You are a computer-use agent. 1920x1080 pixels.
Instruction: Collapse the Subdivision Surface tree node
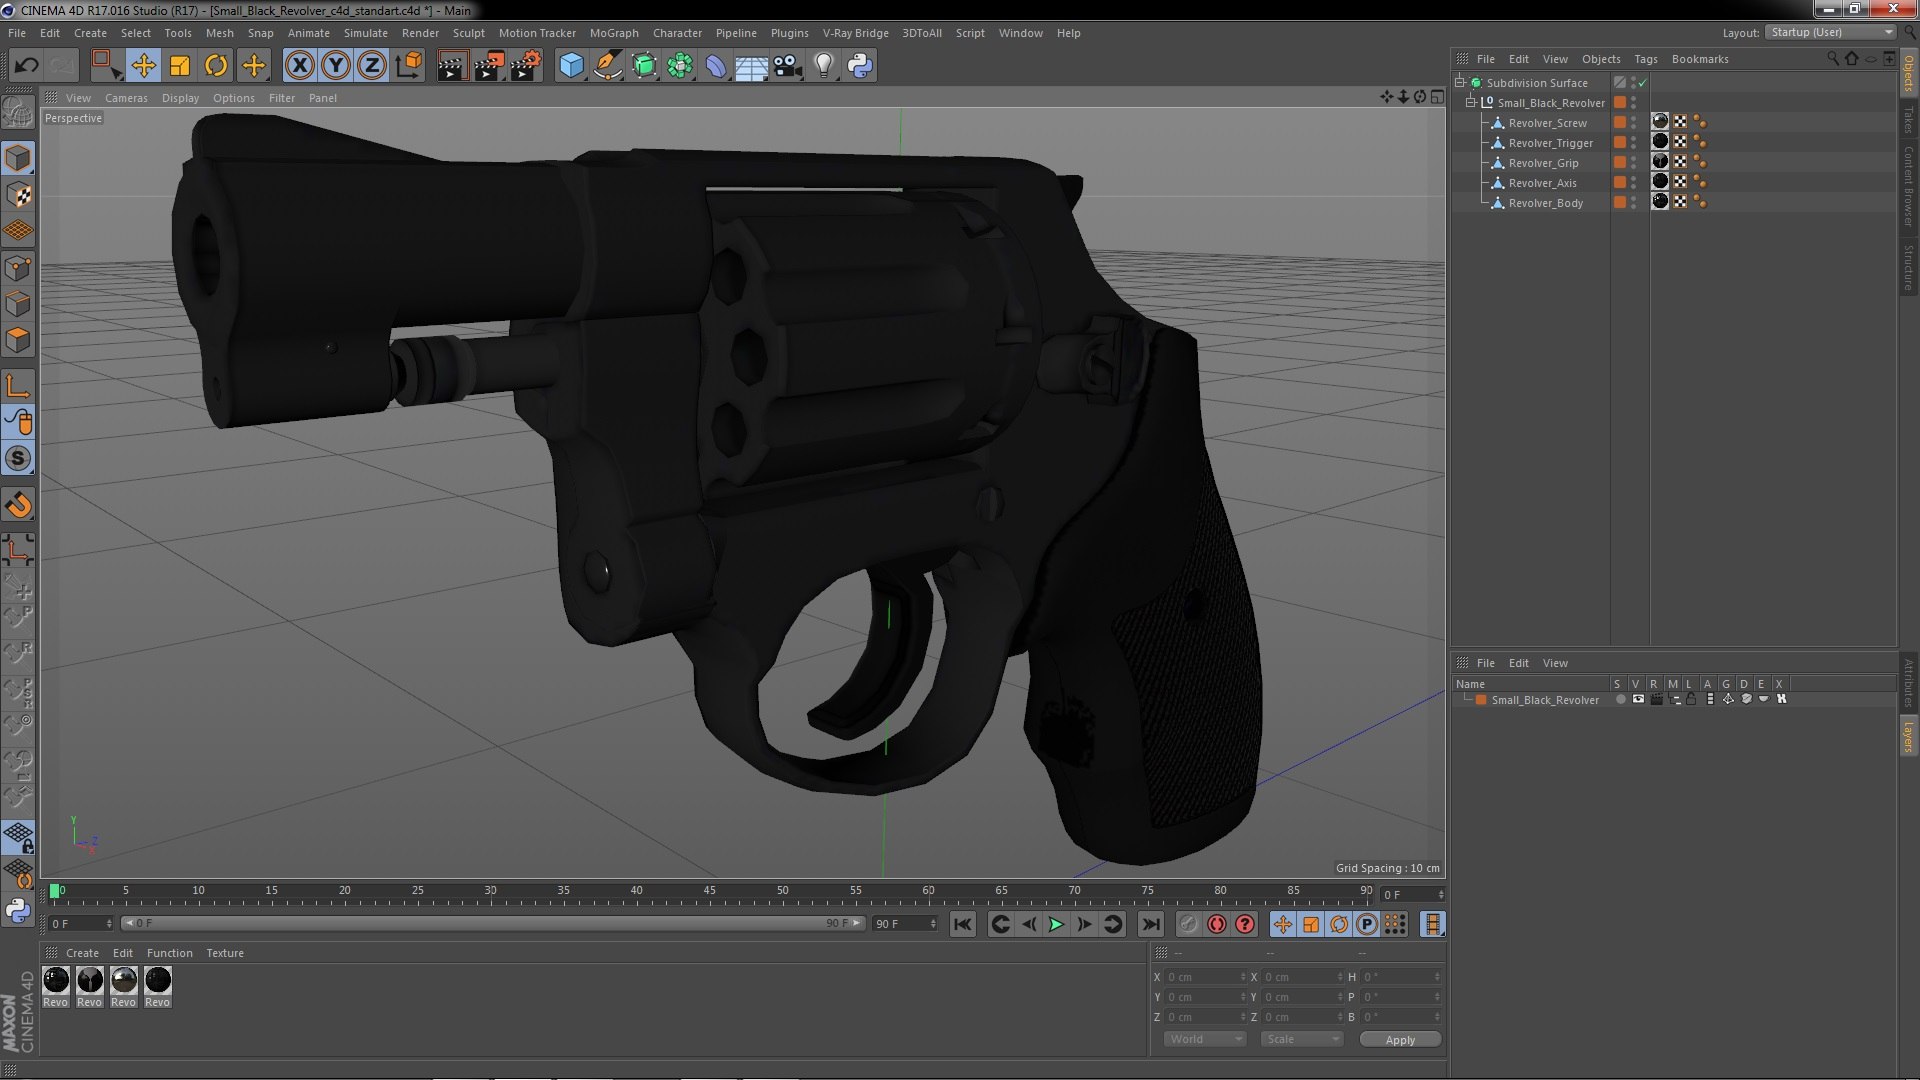[x=1459, y=83]
